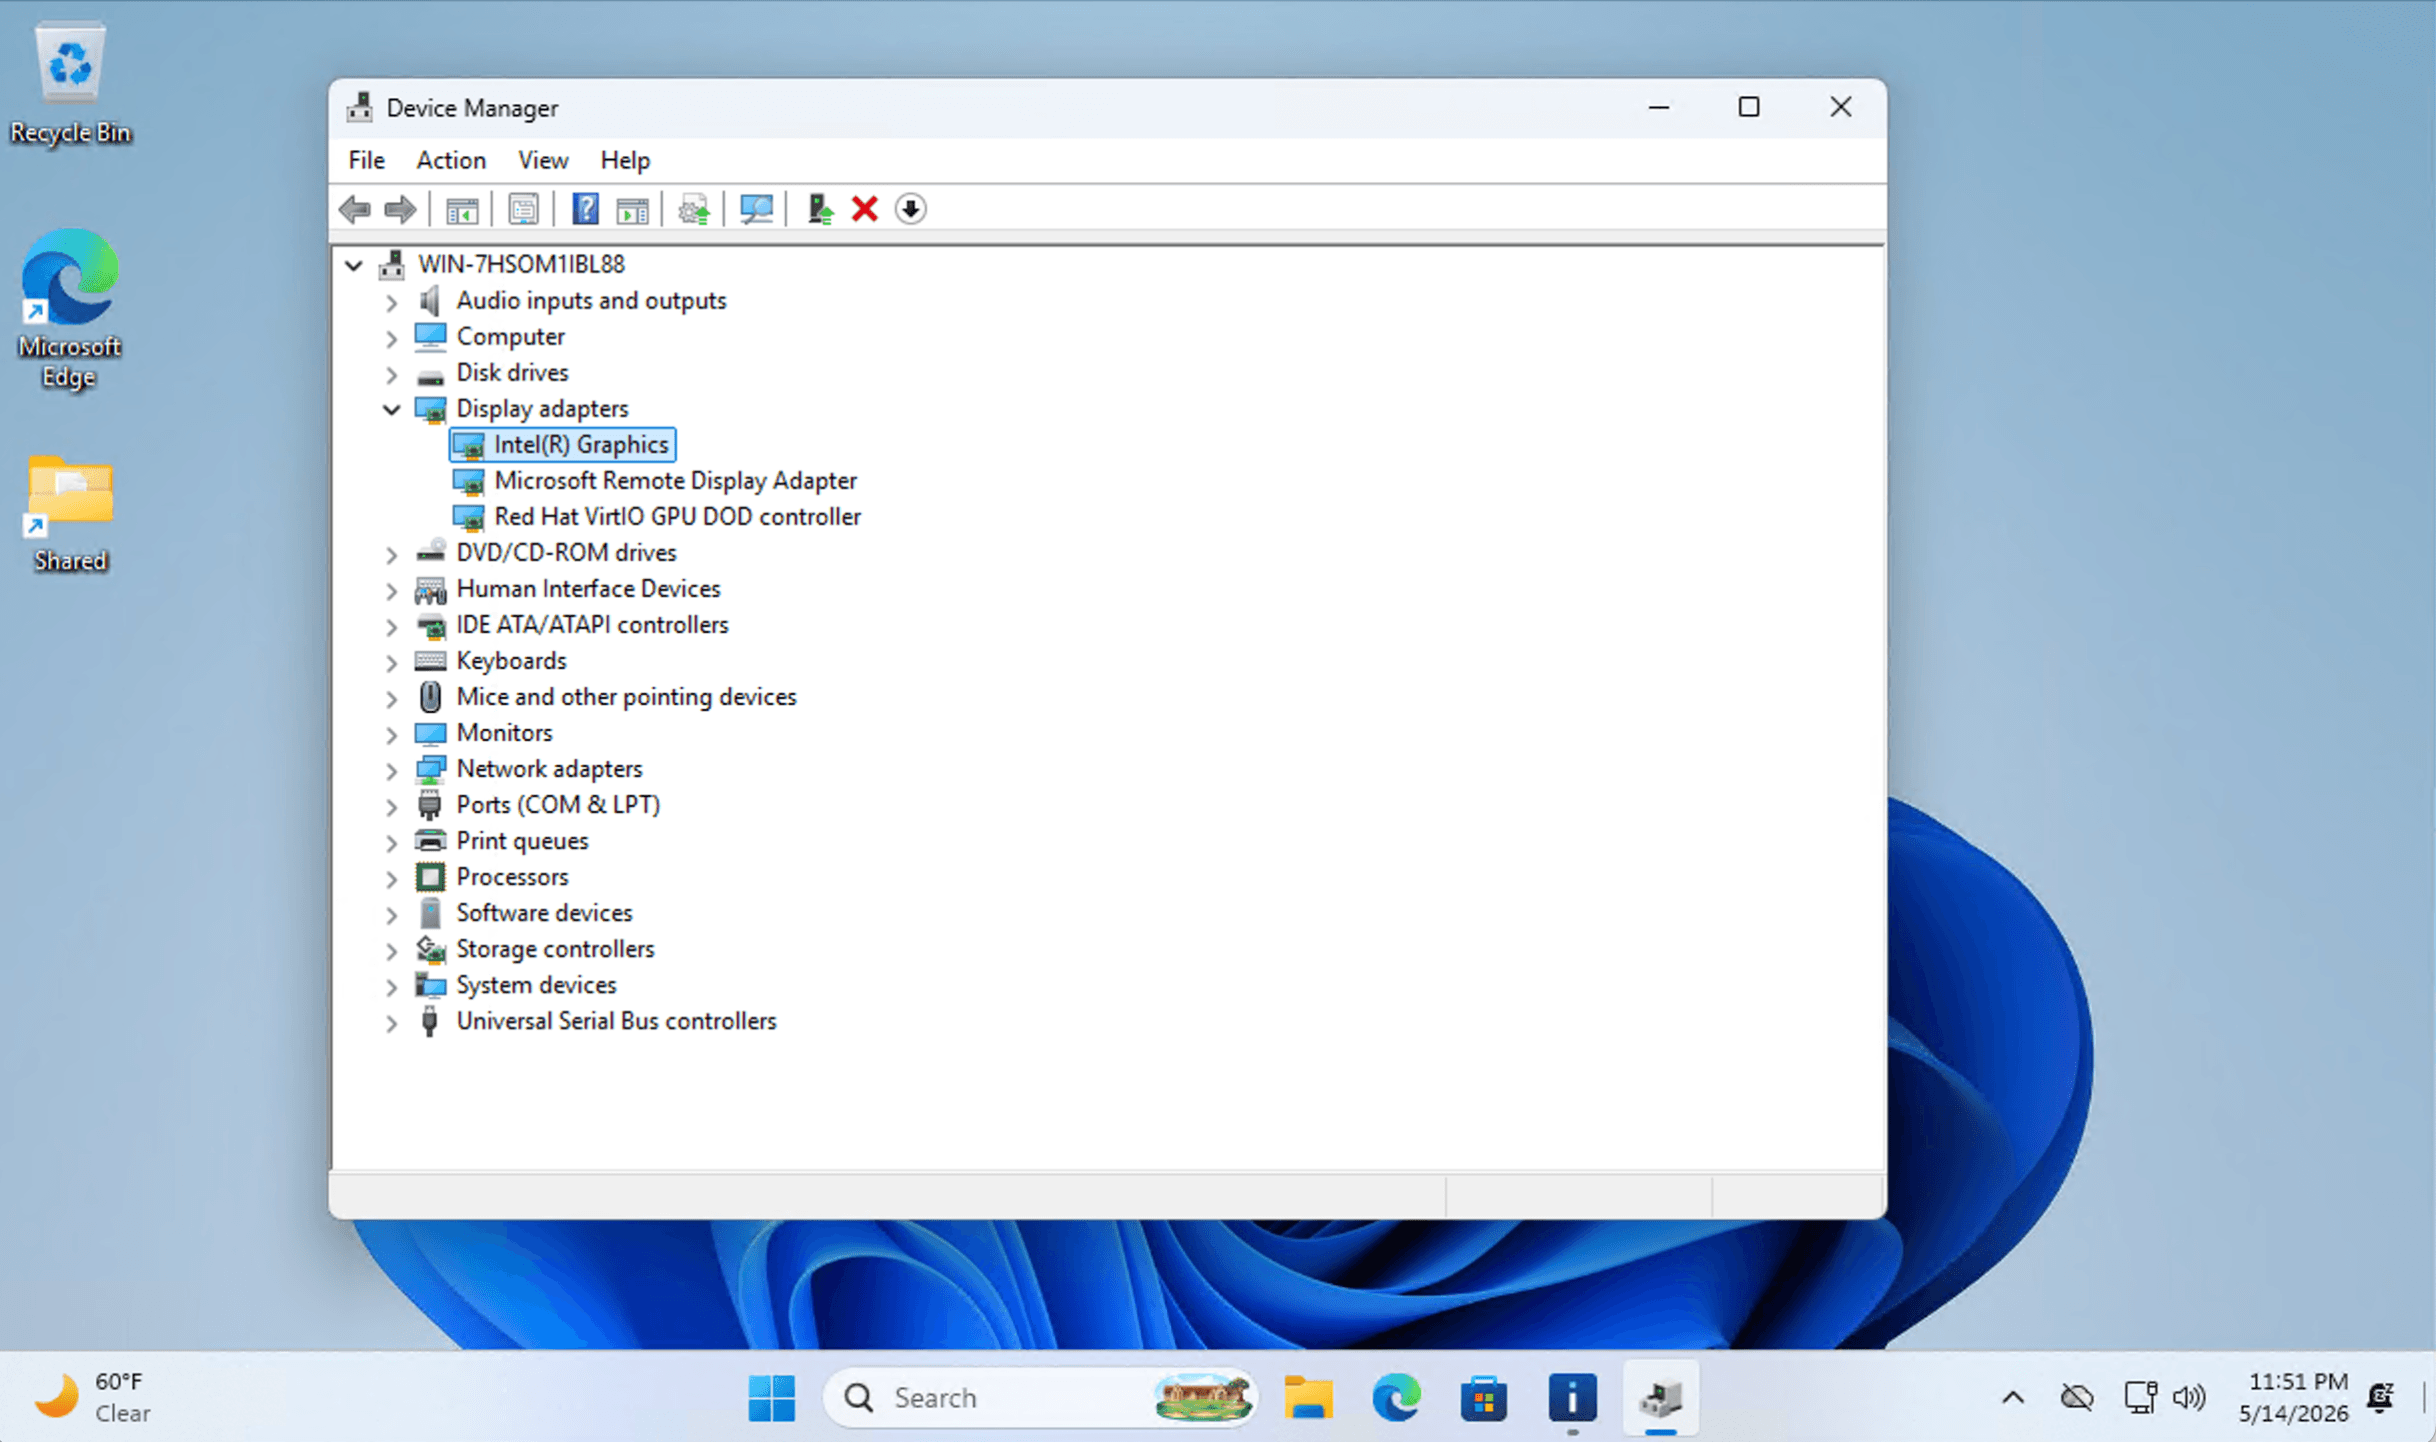2436x1442 pixels.
Task: Open the Action menu
Action: [451, 160]
